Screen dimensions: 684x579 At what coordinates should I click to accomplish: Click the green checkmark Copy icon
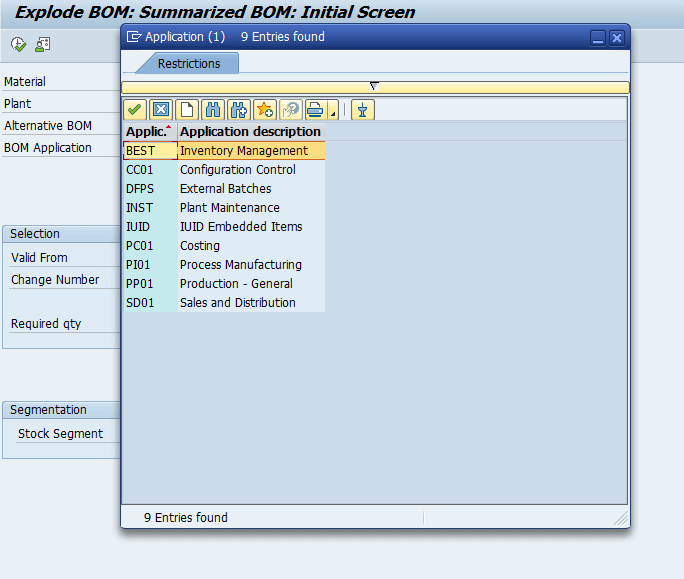[134, 110]
